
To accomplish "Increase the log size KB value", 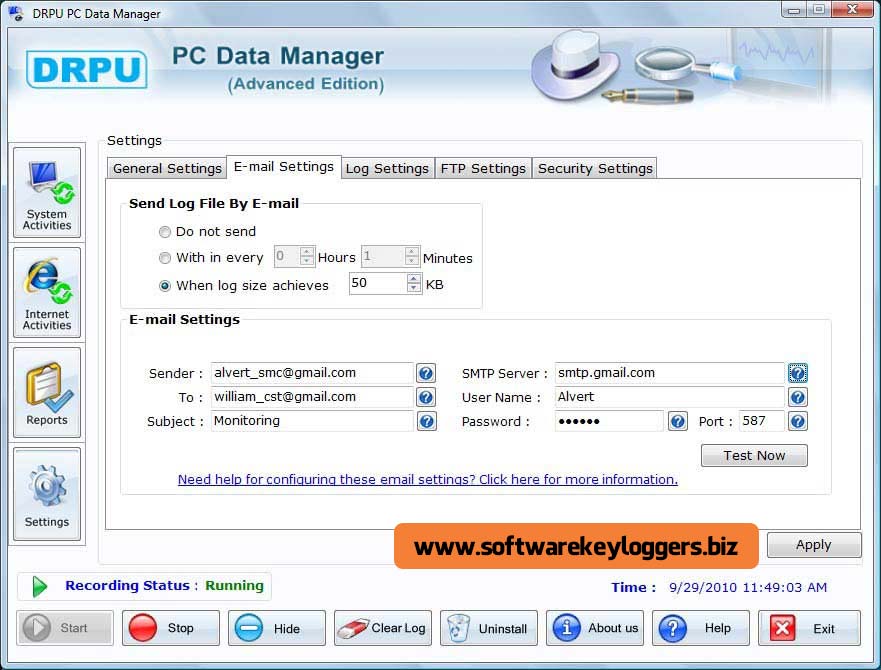I will (414, 279).
